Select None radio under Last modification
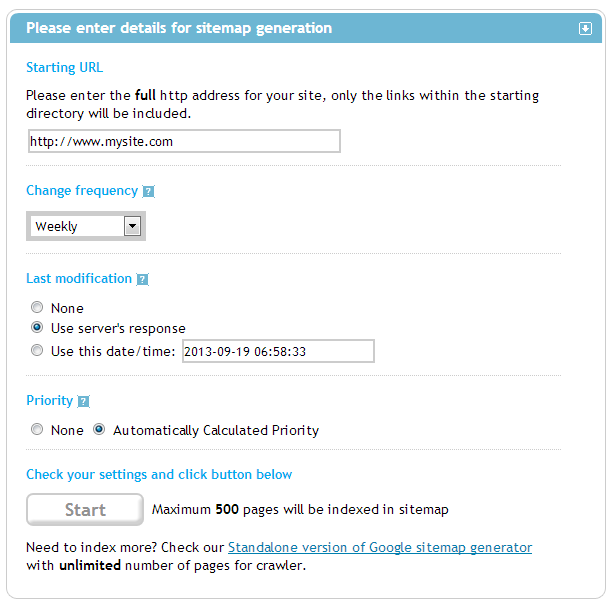Viewport: 612px width, 605px height. coord(37,307)
